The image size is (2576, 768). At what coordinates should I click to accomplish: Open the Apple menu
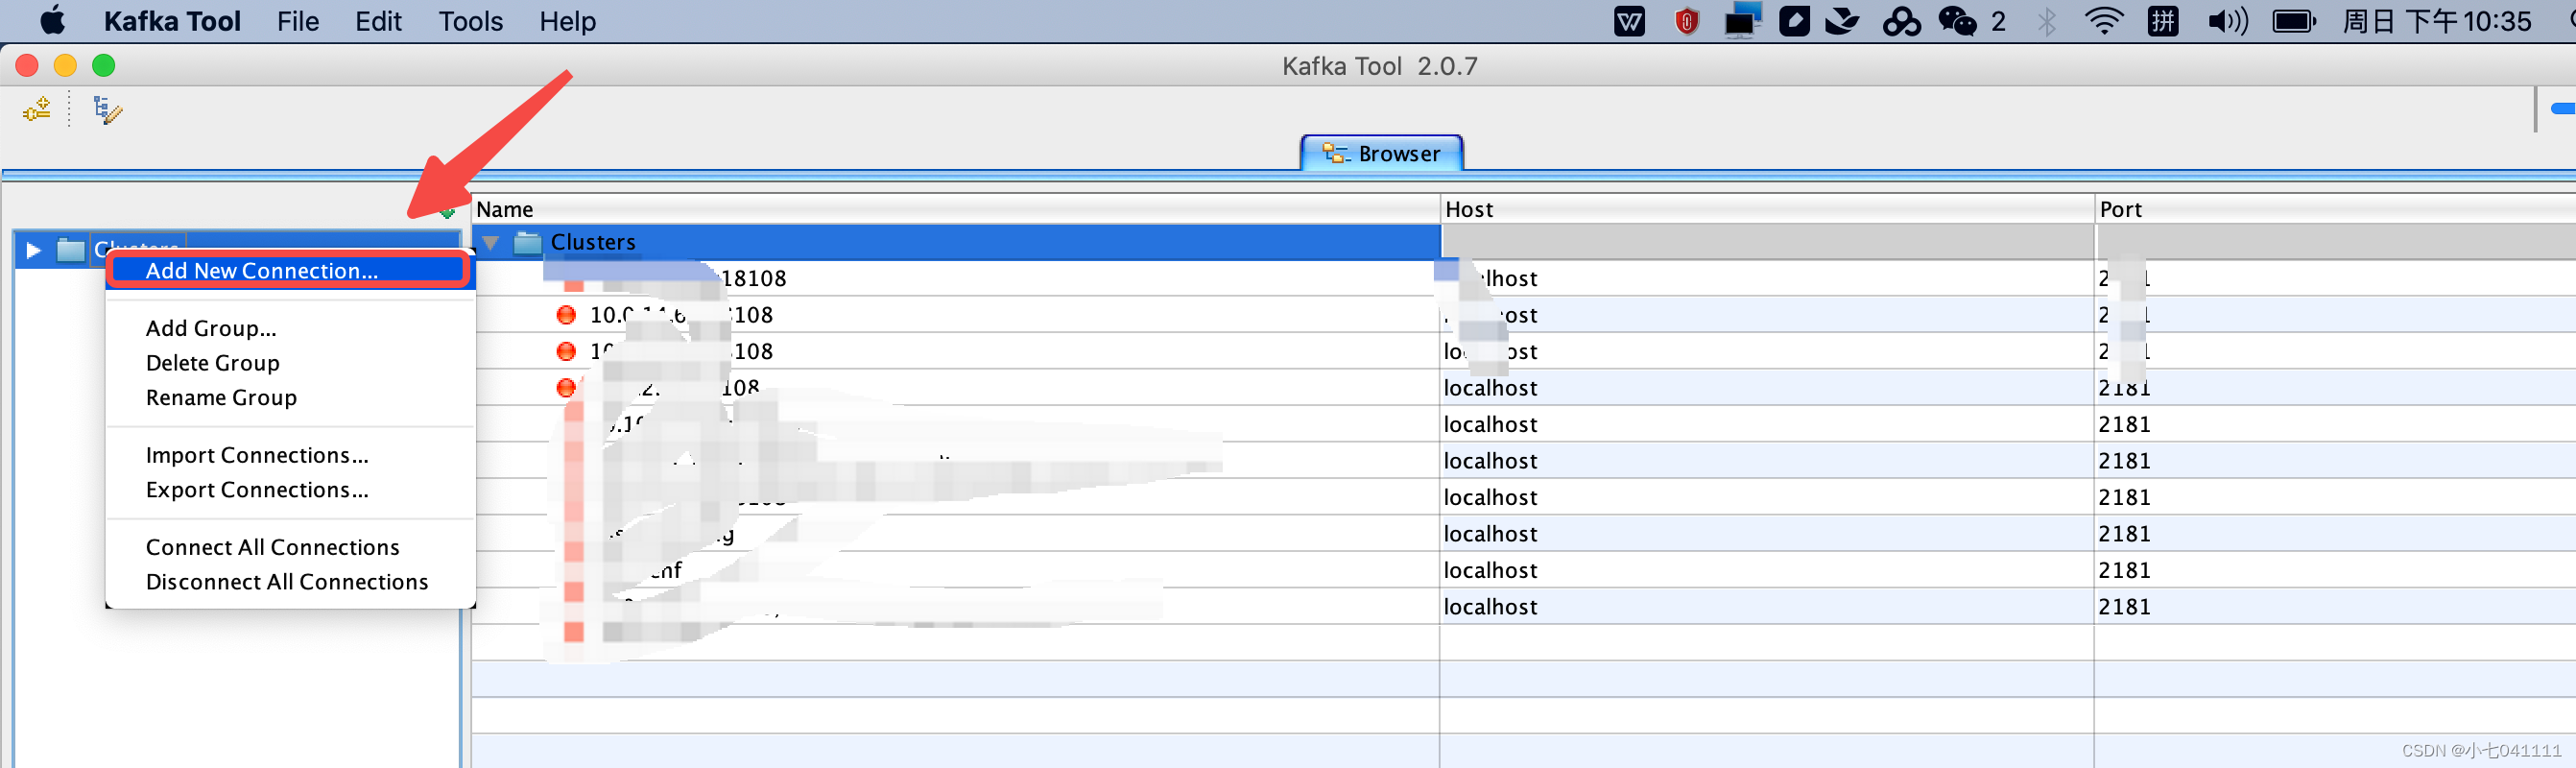pos(52,21)
